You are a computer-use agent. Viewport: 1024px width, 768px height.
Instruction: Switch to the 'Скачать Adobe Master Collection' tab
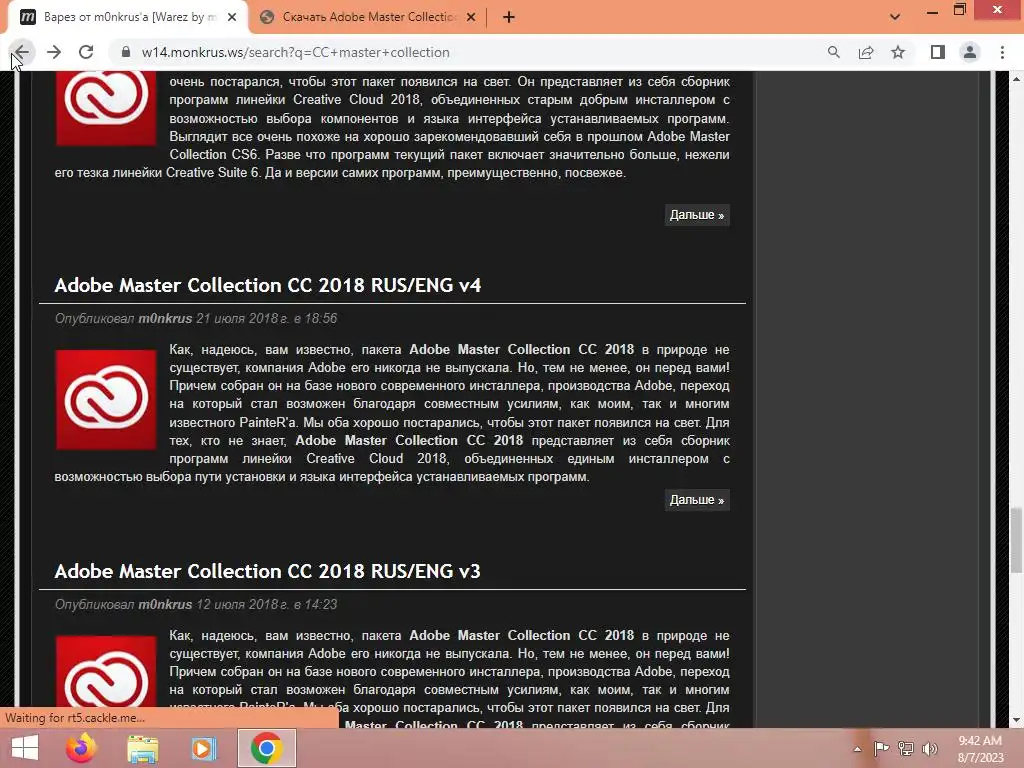[x=369, y=17]
